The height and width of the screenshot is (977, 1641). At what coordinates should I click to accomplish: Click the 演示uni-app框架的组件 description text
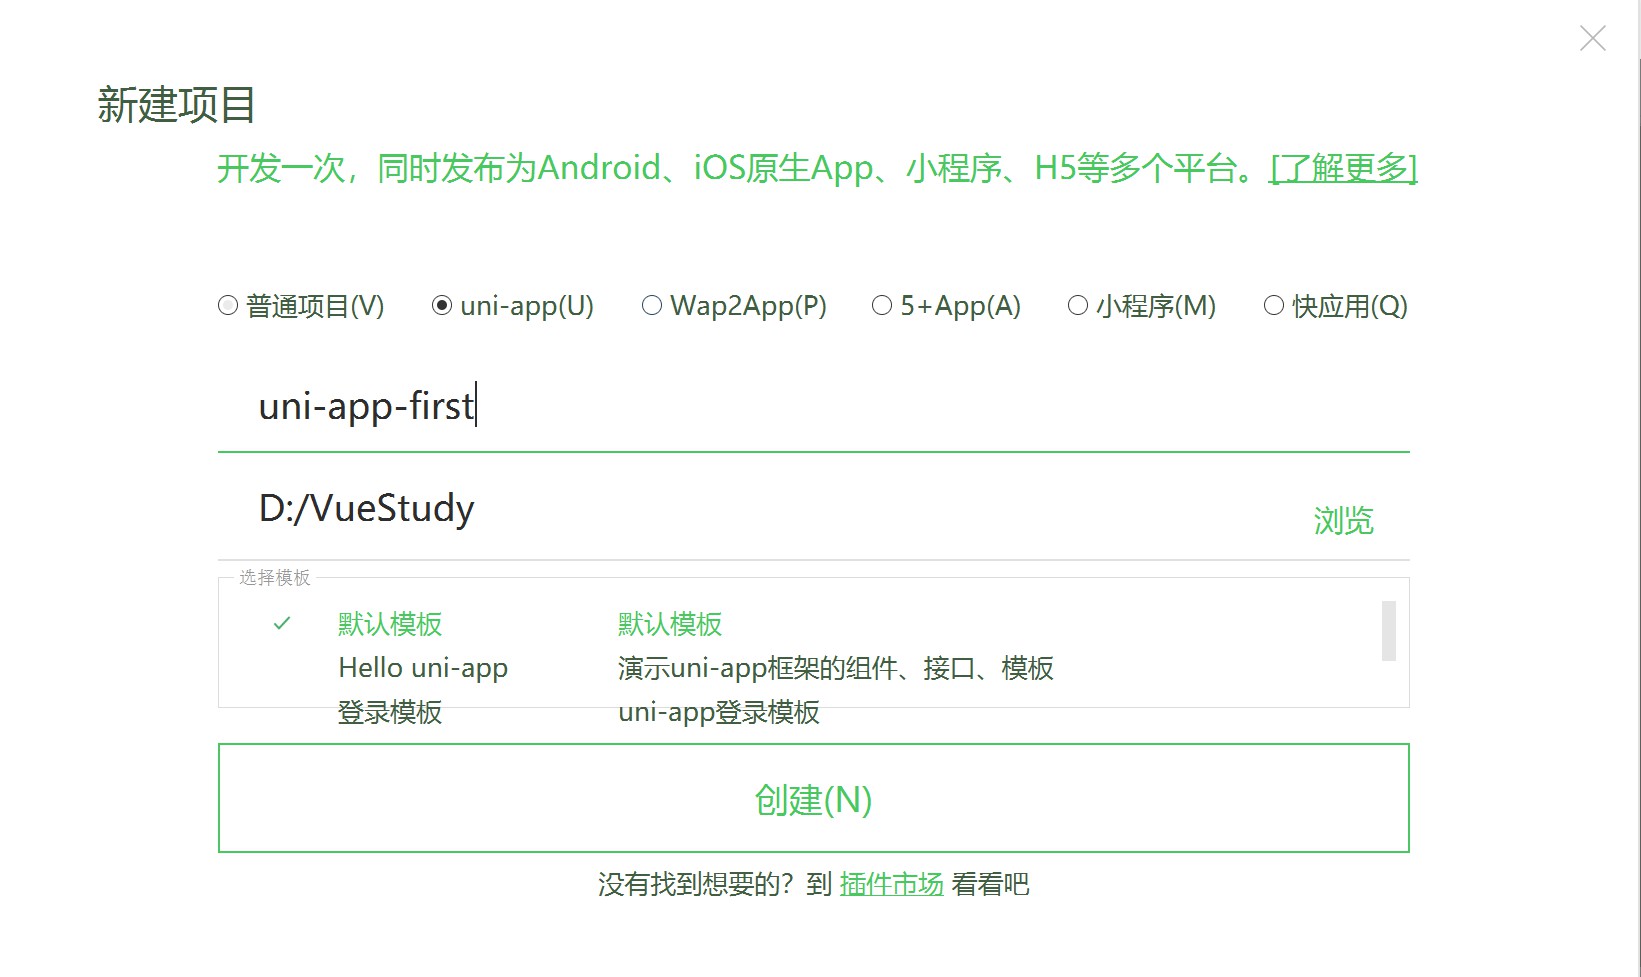835,668
